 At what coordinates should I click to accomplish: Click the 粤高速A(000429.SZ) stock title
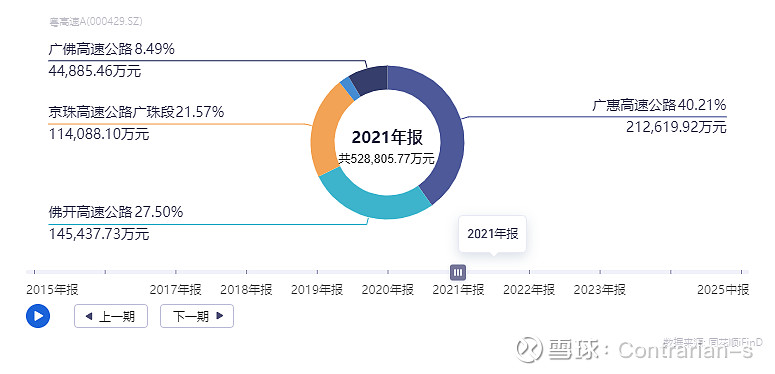pos(96,22)
